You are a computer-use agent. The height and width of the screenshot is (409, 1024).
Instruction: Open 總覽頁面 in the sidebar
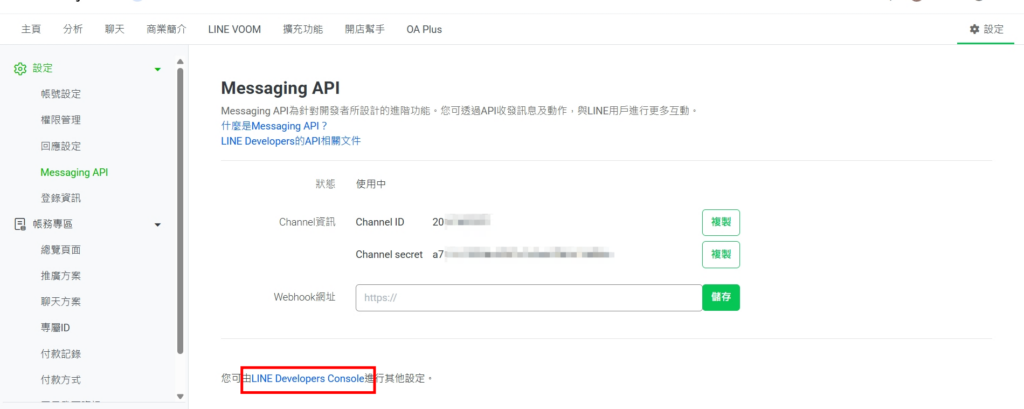click(61, 250)
